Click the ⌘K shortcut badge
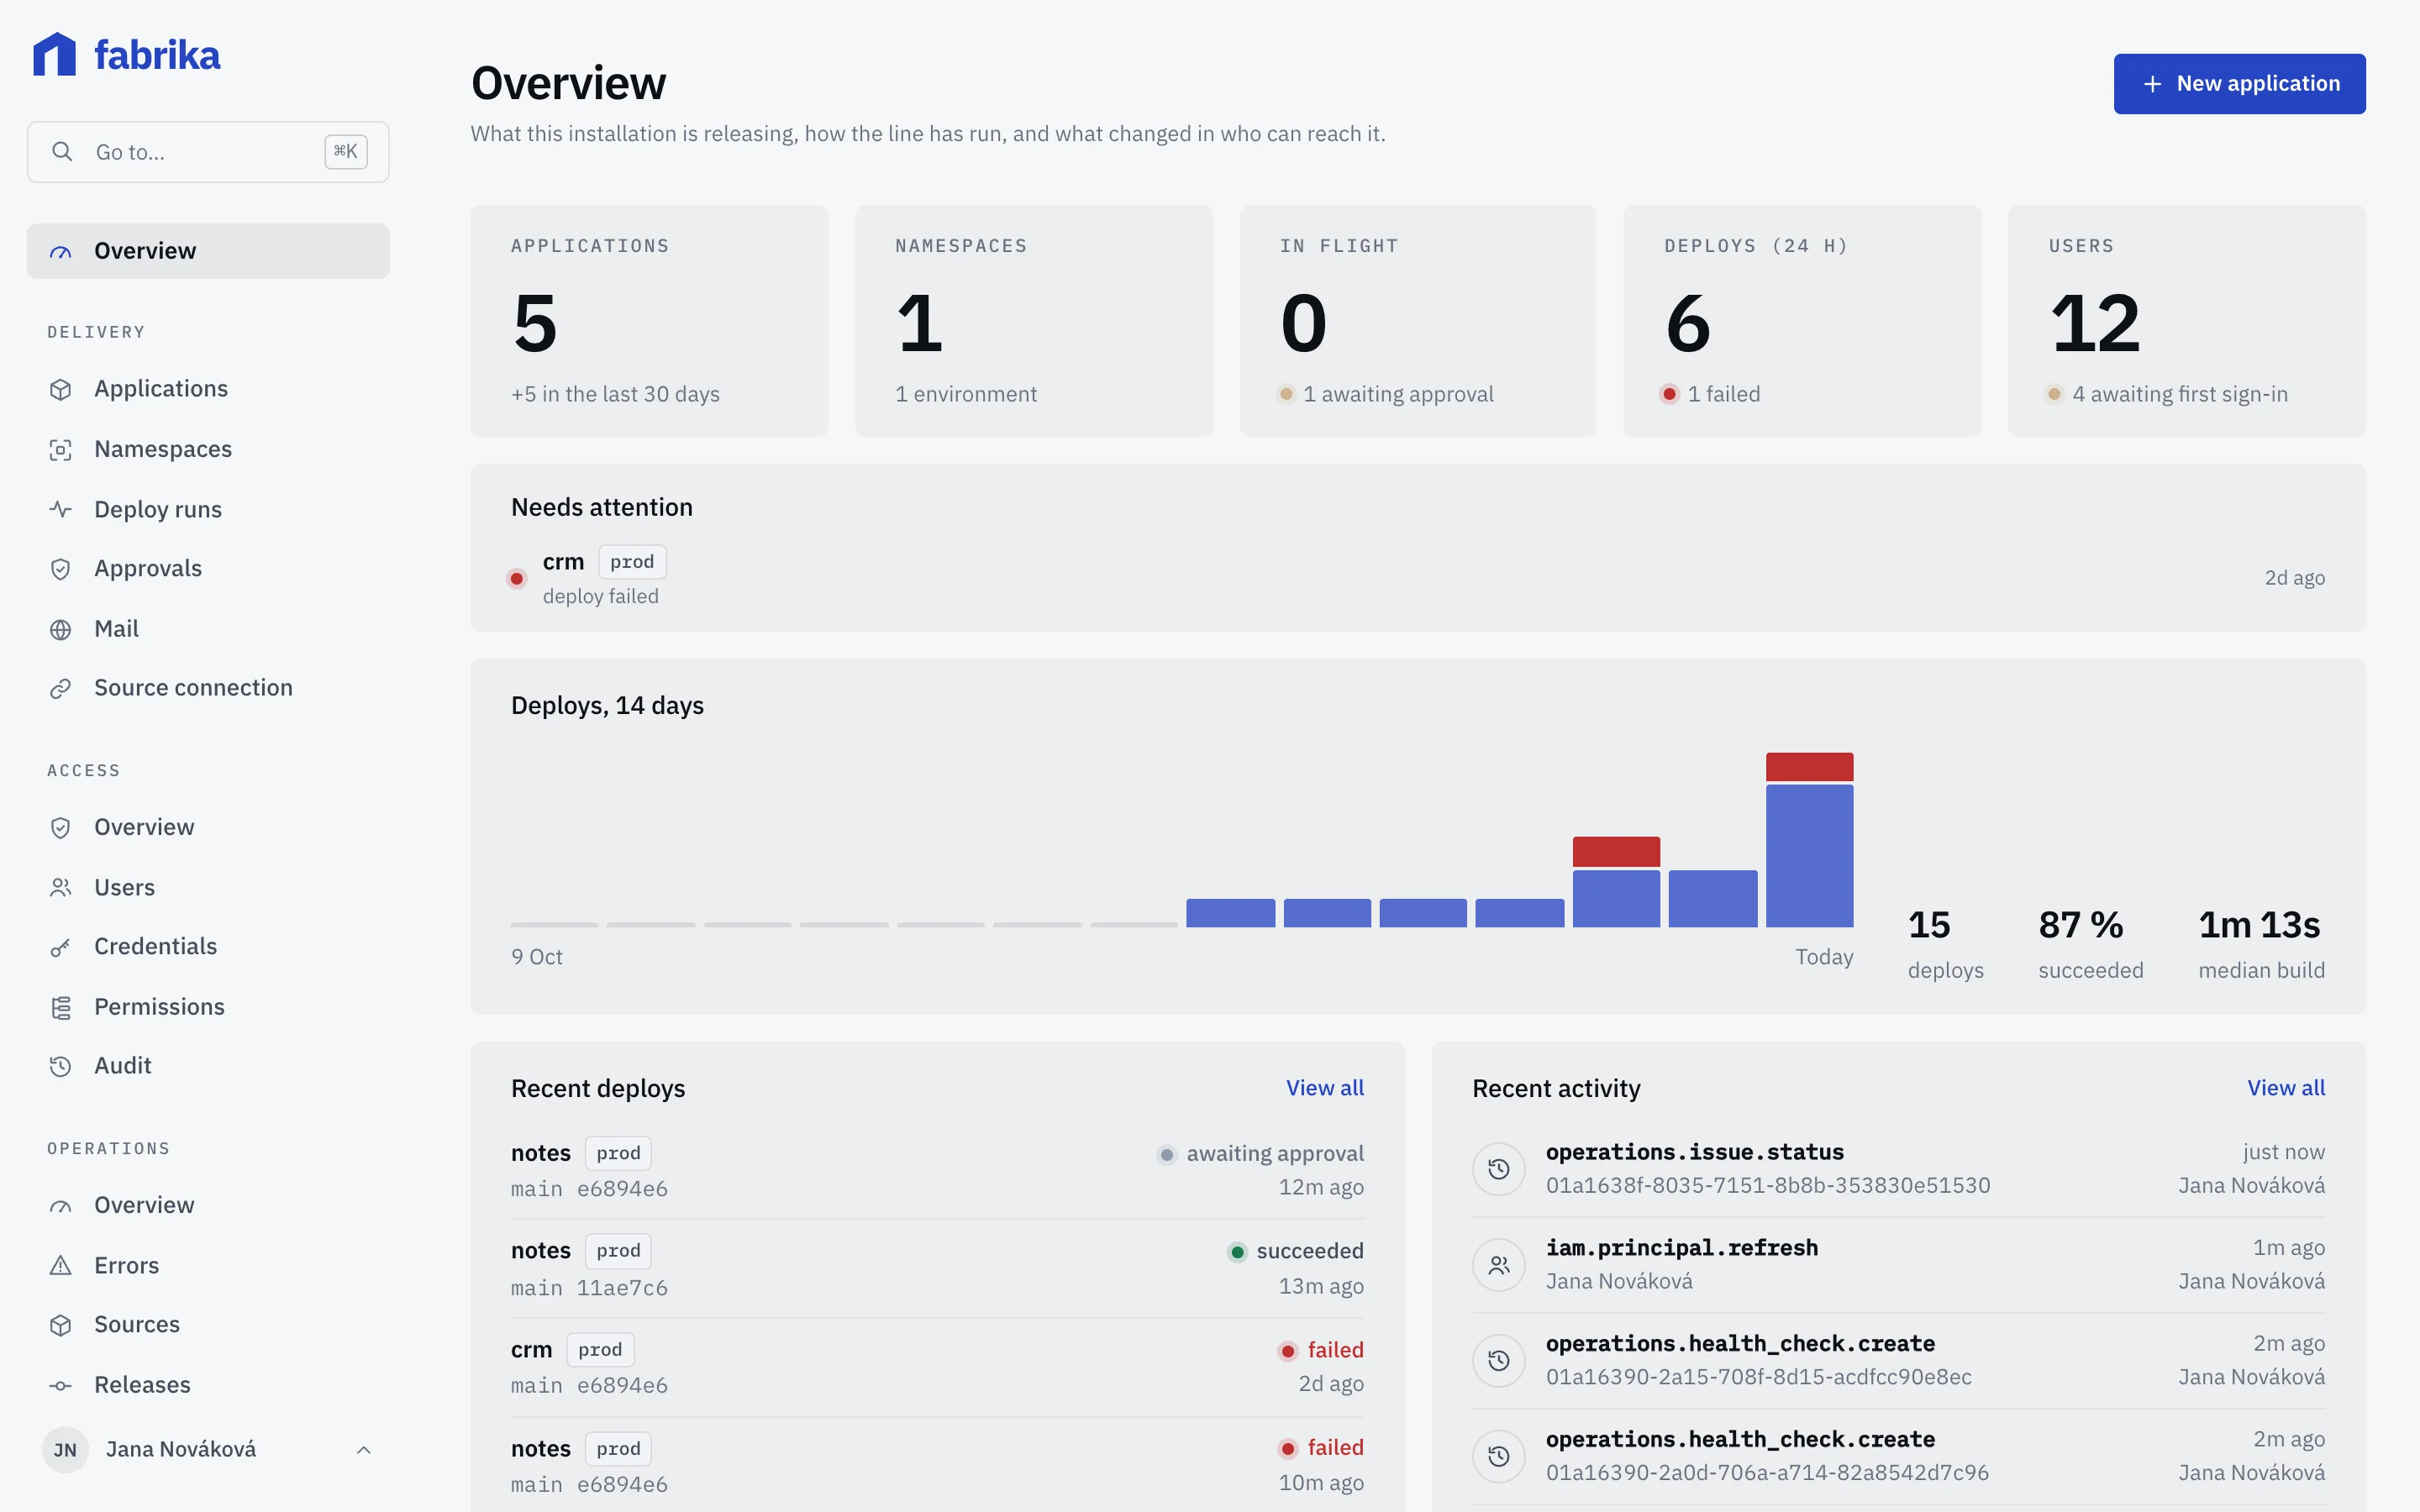Viewport: 2420px width, 1512px height. point(346,151)
